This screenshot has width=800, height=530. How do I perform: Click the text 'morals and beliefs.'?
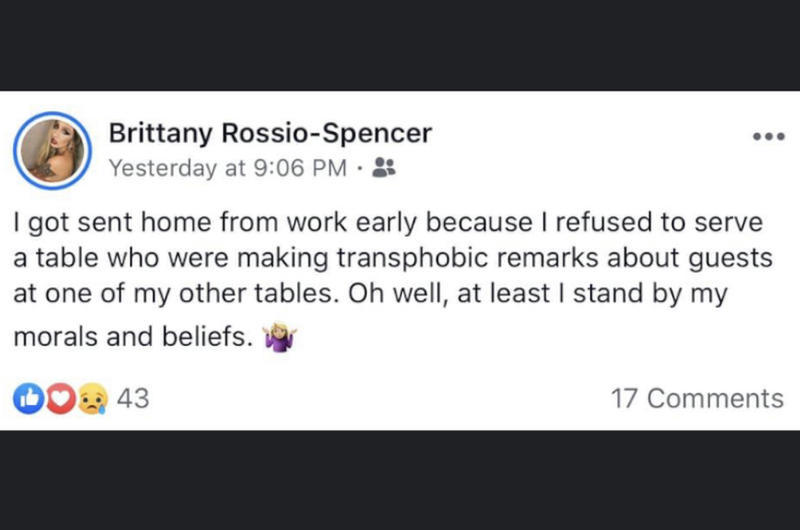click(131, 337)
